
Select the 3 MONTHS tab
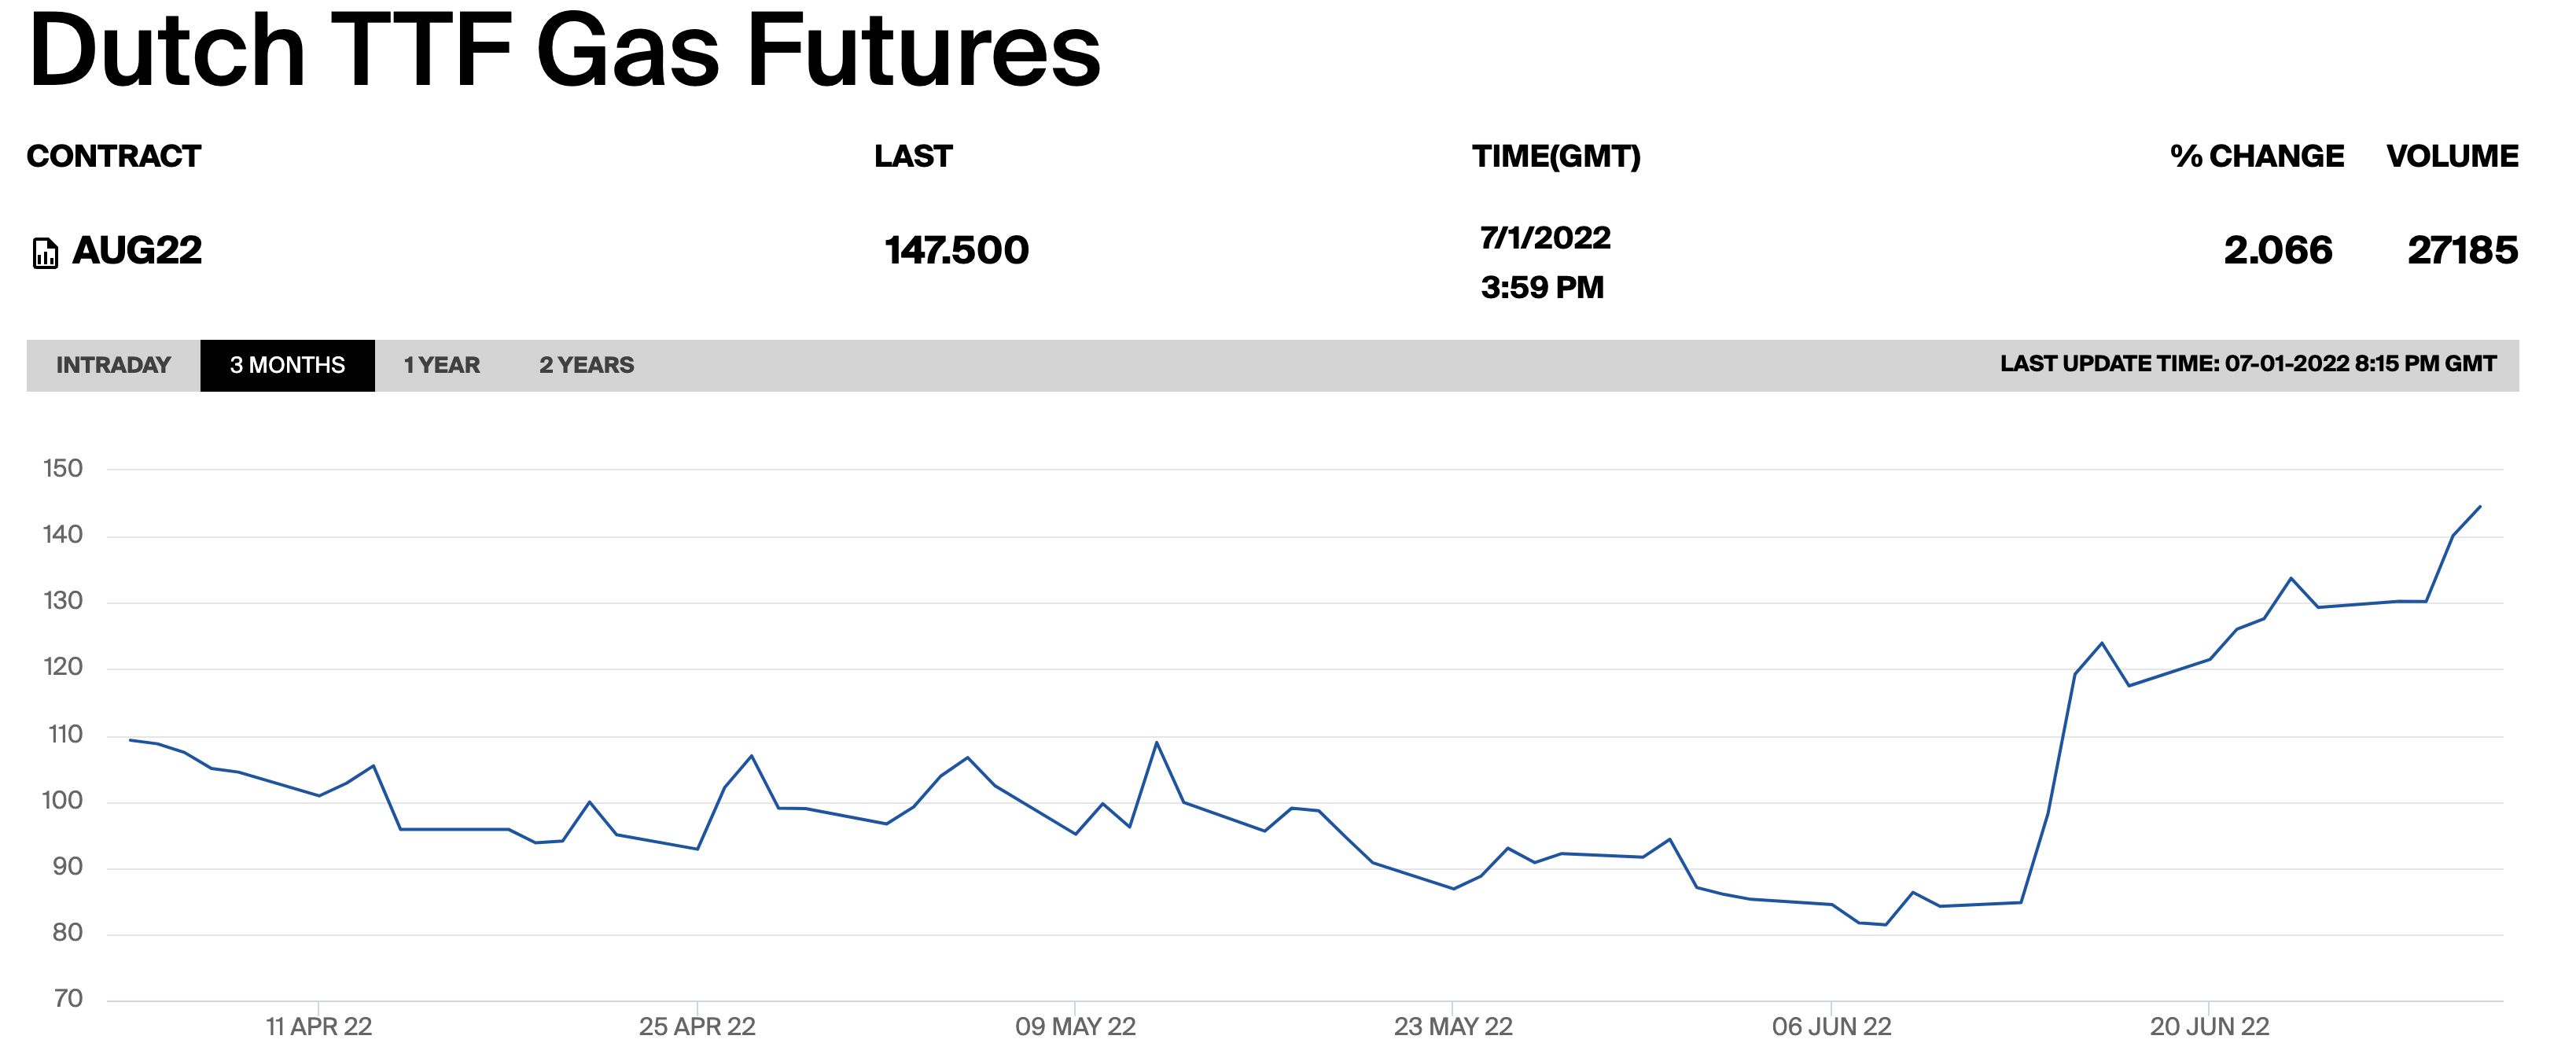(x=287, y=365)
